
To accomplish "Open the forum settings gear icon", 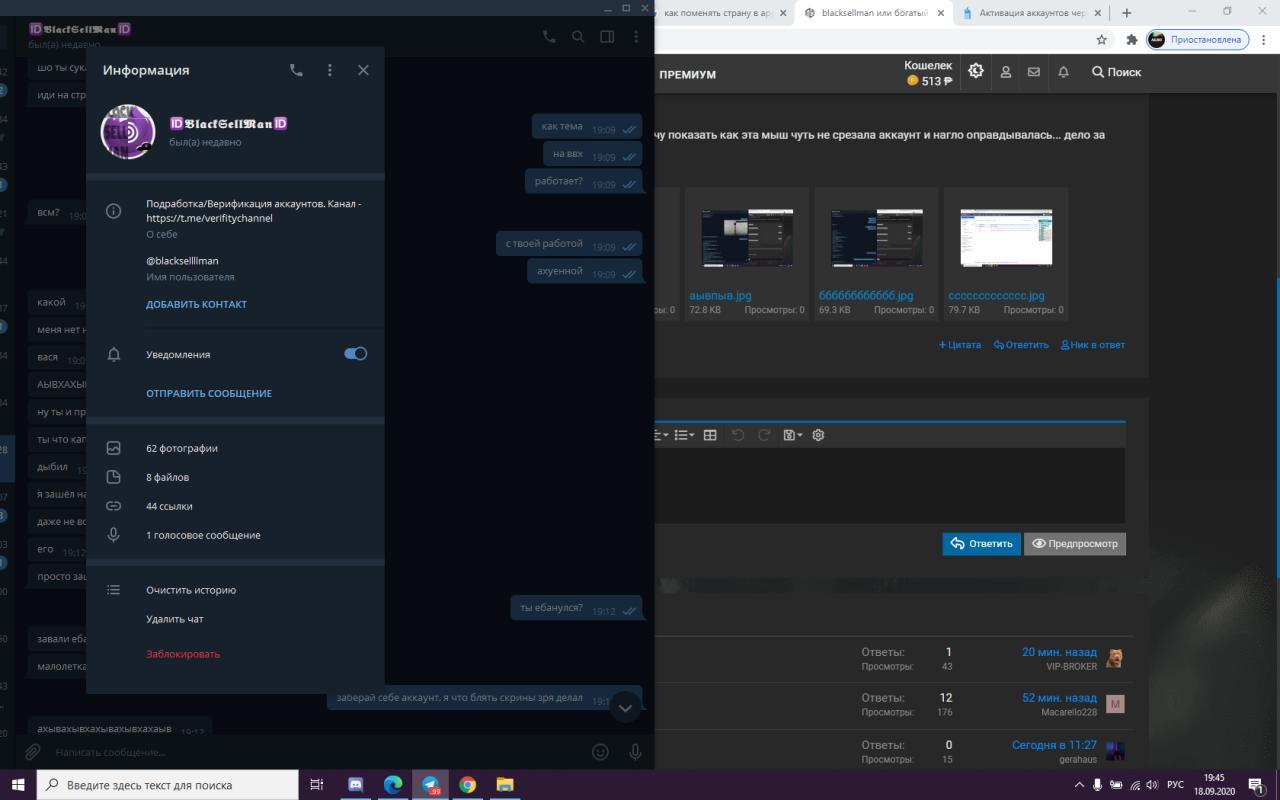I will tap(976, 71).
